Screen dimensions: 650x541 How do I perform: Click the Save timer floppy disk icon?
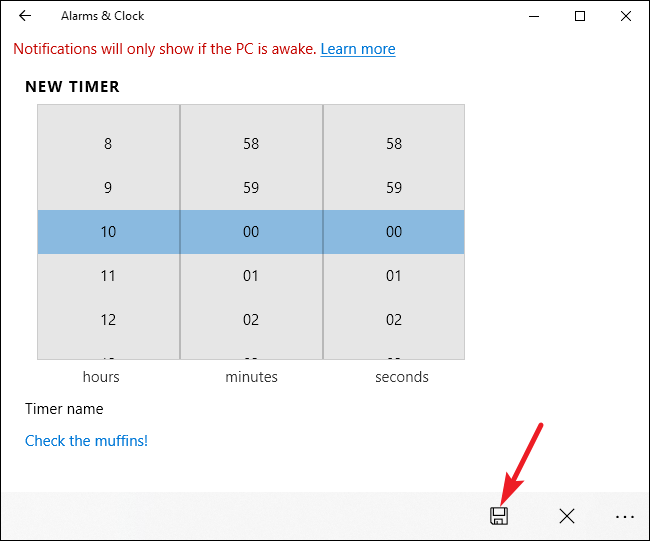[x=498, y=516]
